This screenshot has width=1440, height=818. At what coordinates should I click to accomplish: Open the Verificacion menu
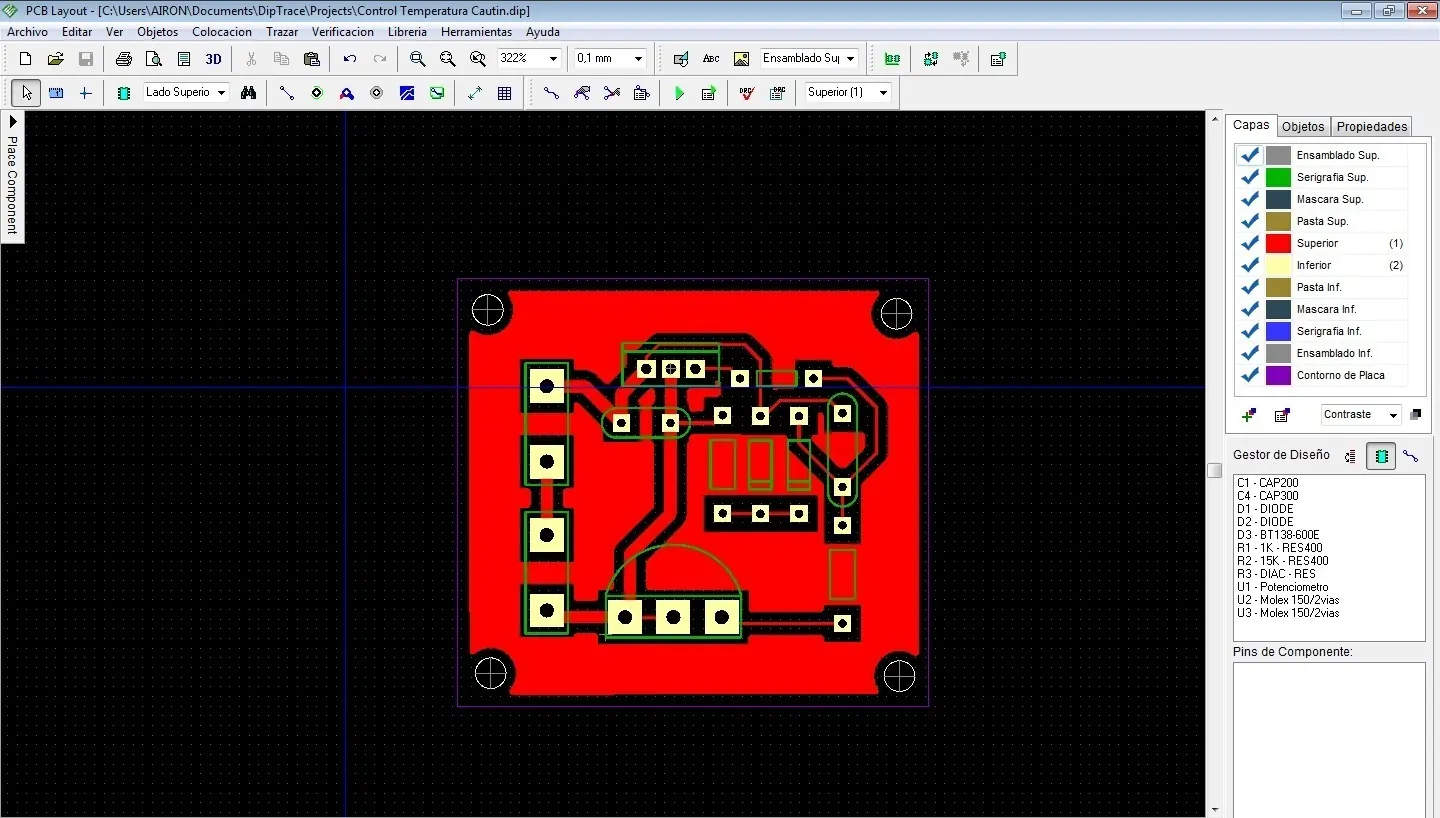(343, 32)
